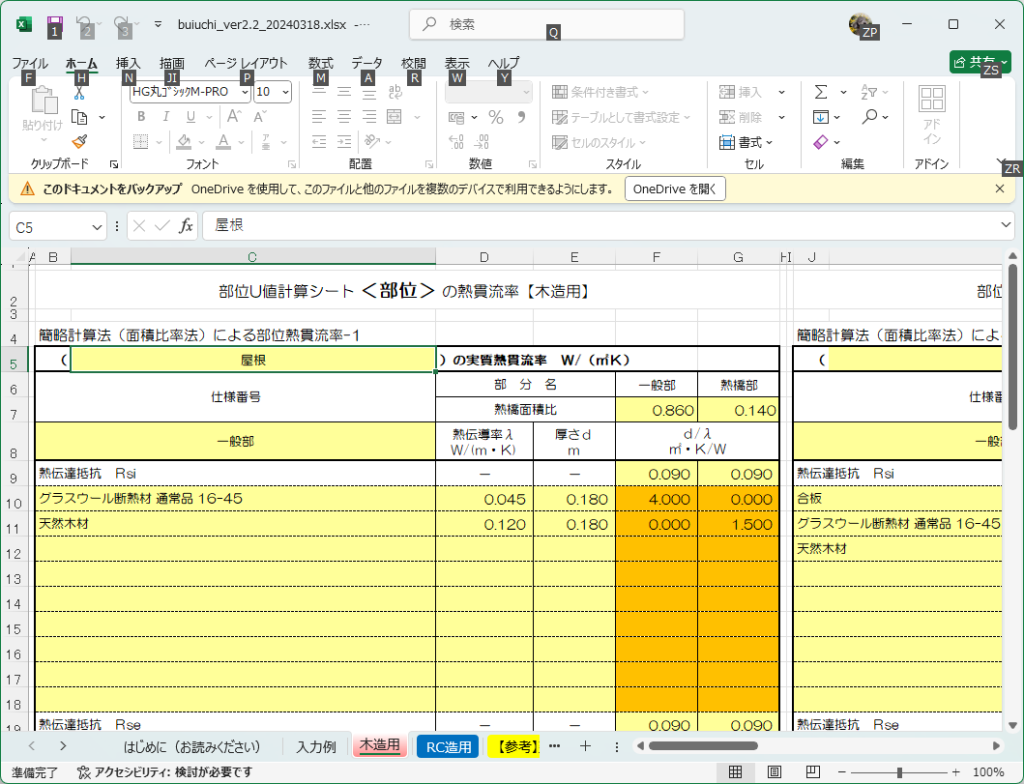Apply percent style format

(496, 117)
